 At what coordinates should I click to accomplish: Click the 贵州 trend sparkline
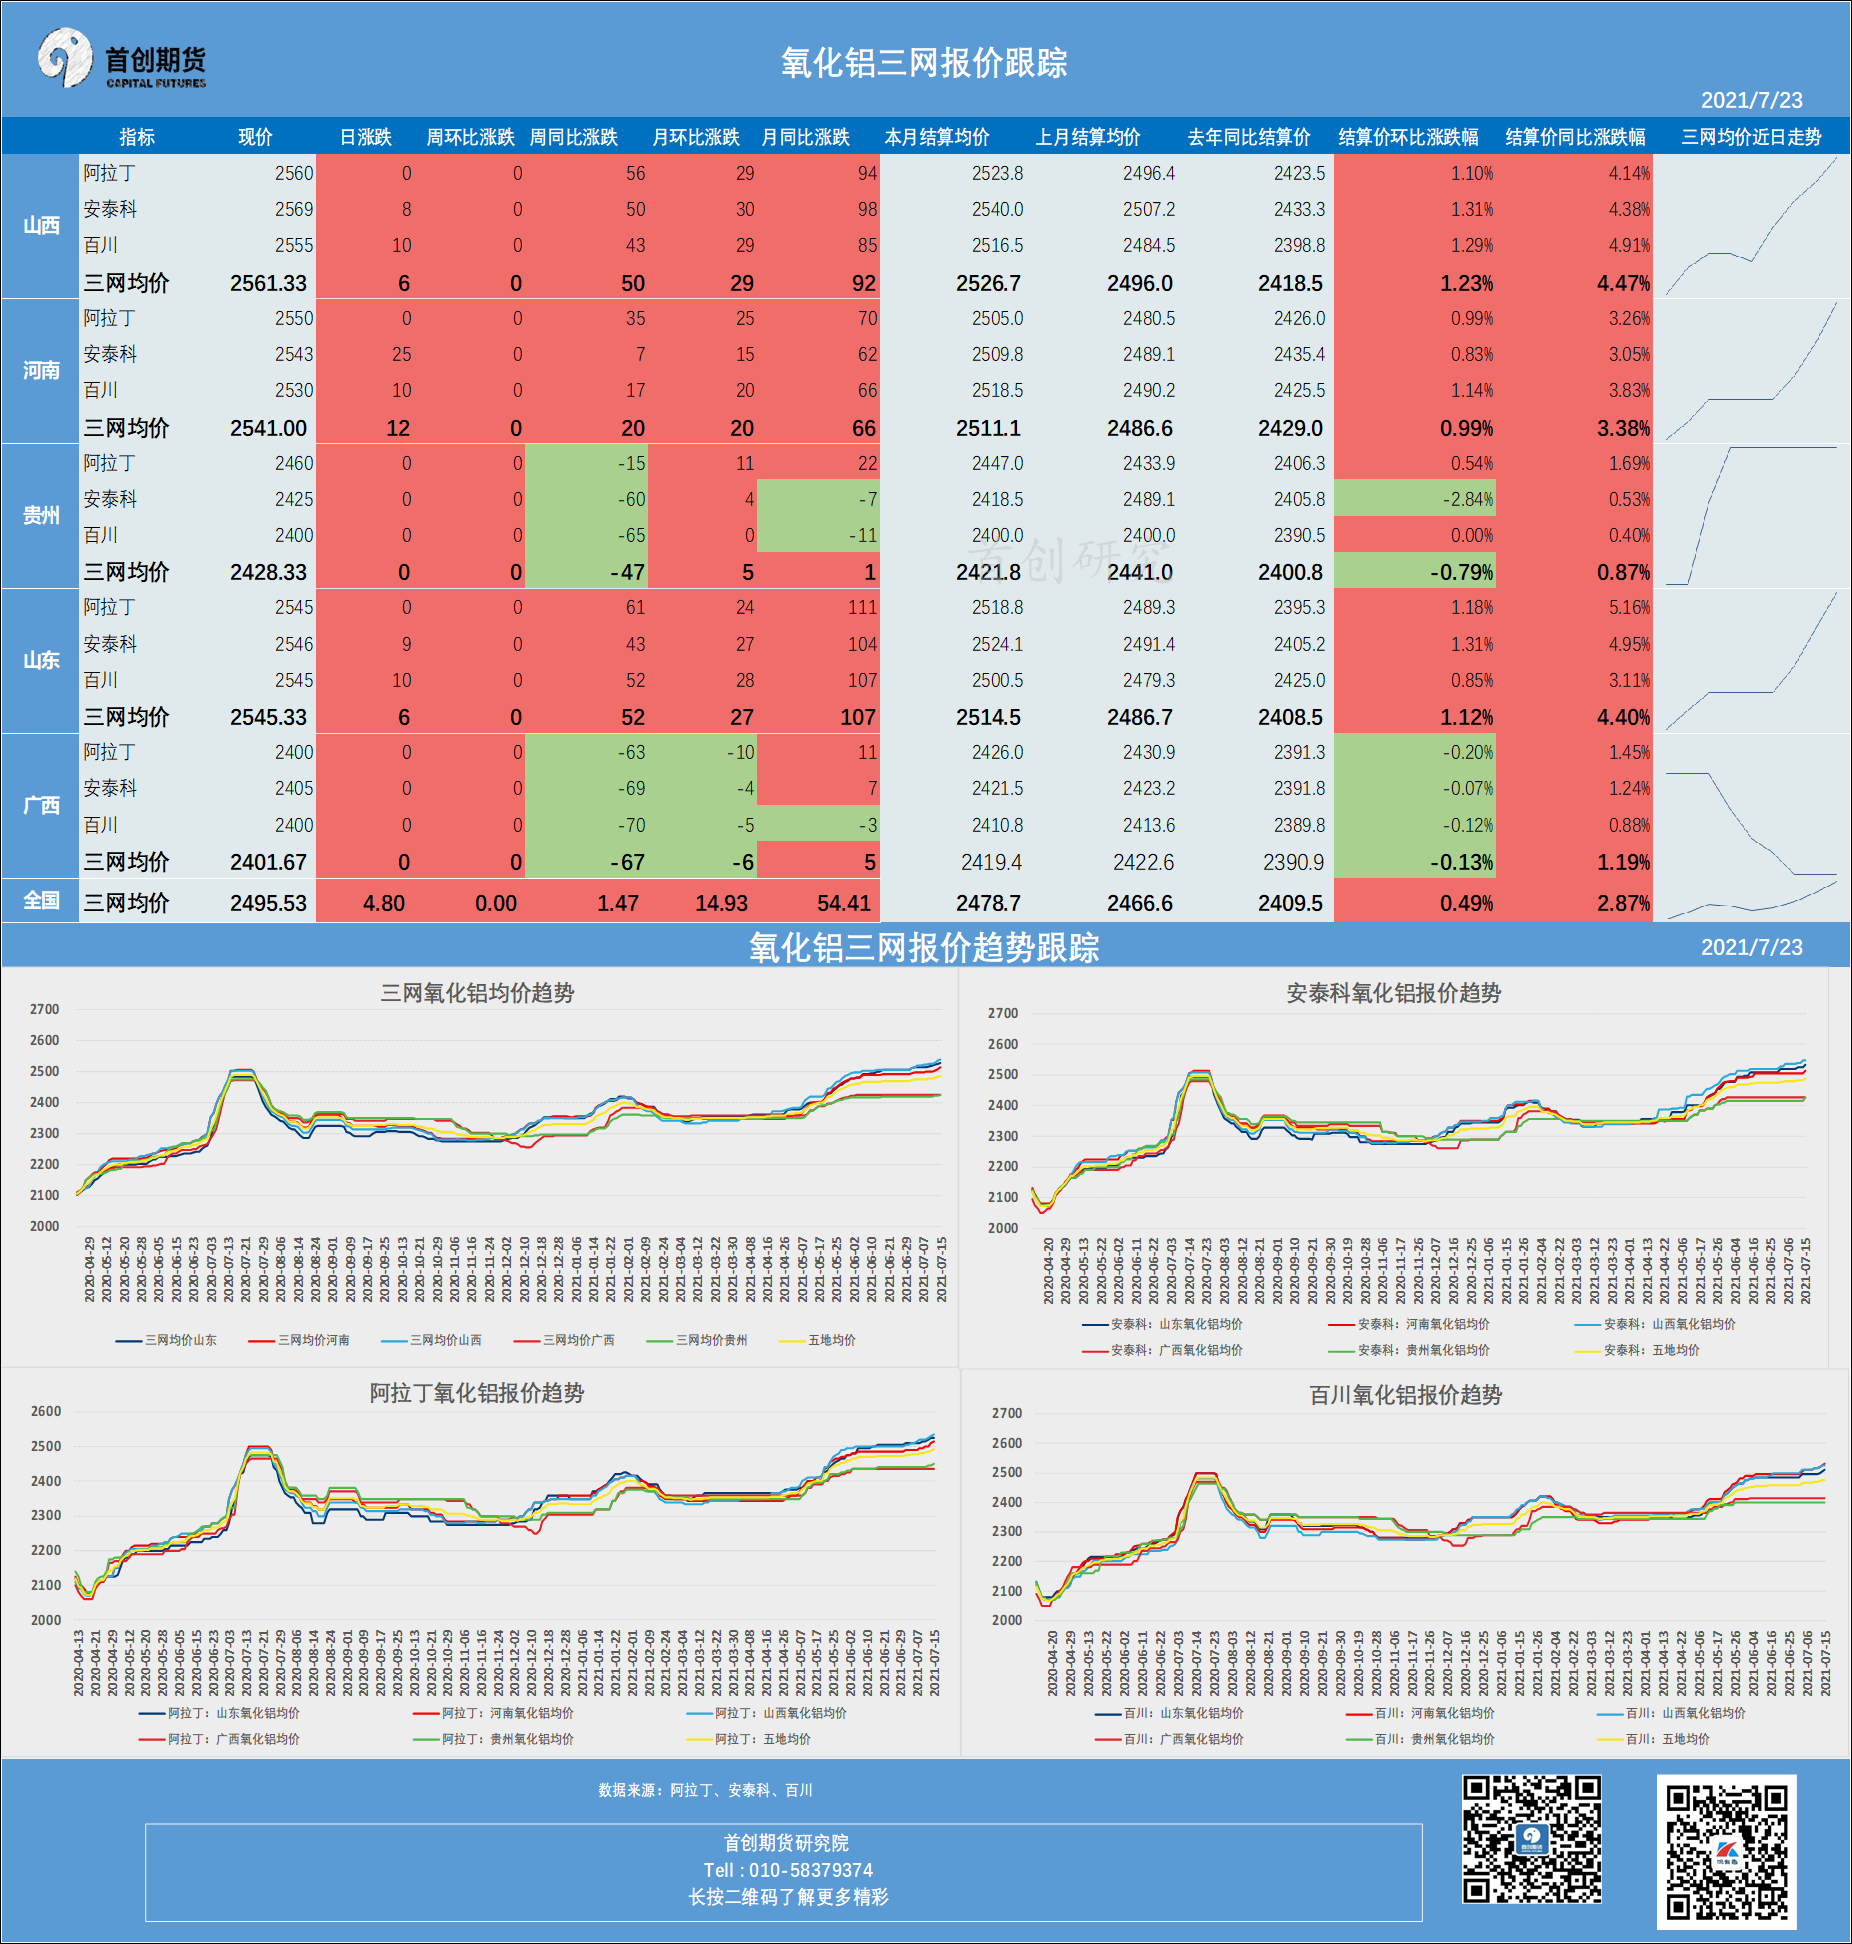coord(1750,516)
